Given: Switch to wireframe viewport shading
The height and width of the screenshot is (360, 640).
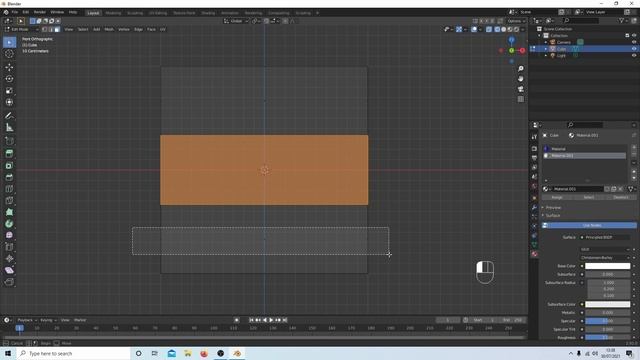Looking at the screenshot, I should pos(497,29).
